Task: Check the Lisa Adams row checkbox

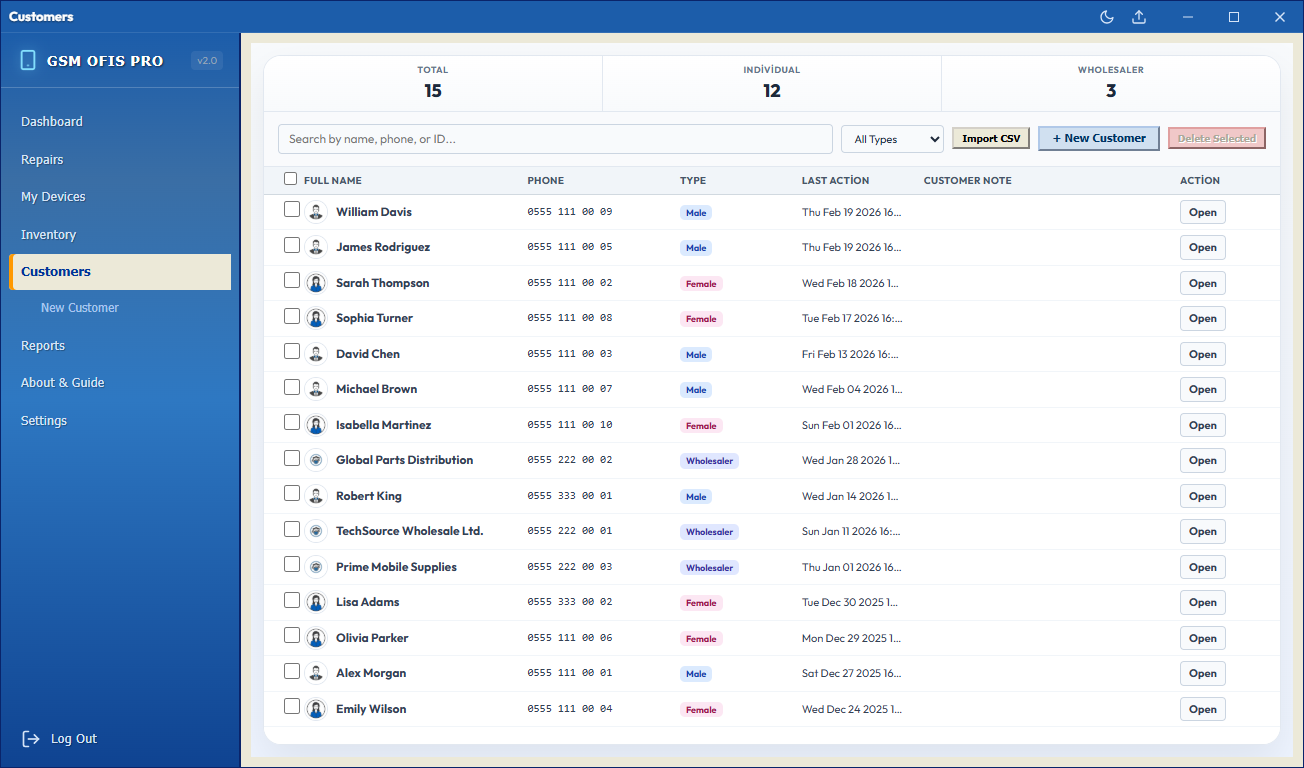Action: click(x=292, y=600)
